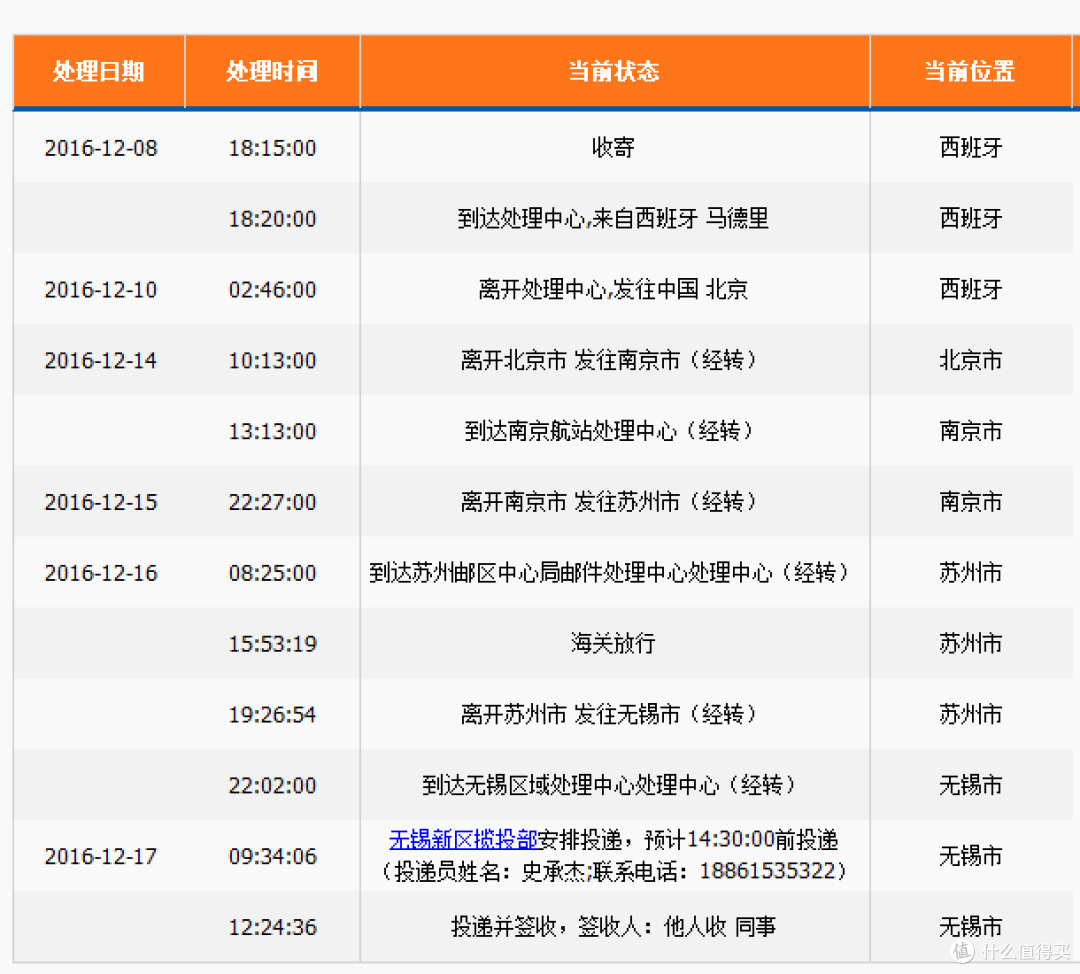Select the date 2016-12-17
This screenshot has height=974, width=1080.
point(101,856)
